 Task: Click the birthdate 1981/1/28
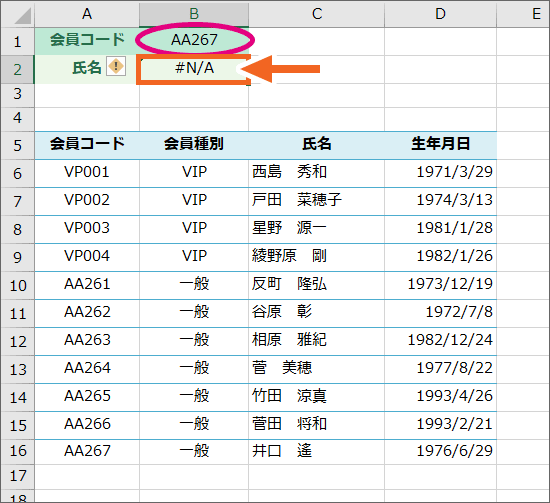tap(455, 228)
